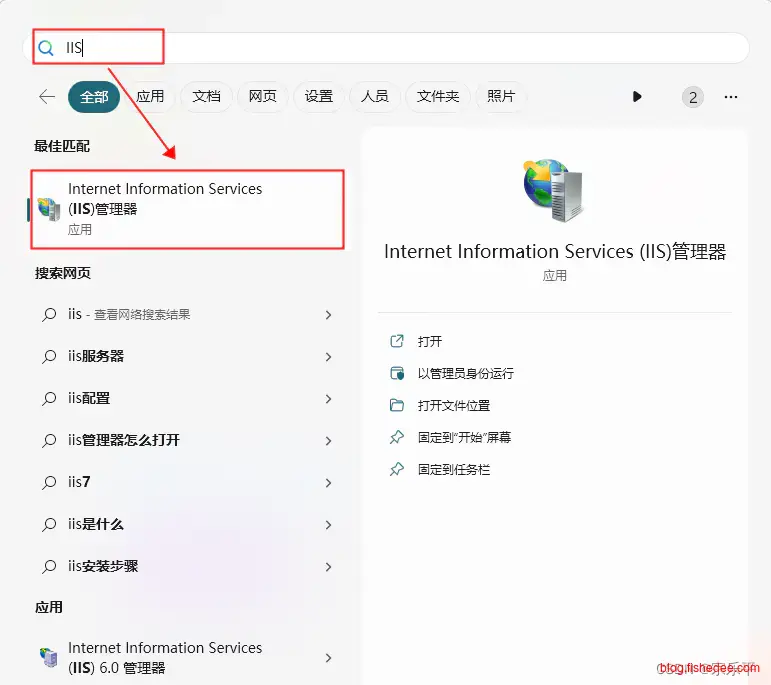
Task: Click the IIS 6.0 管理器 app icon
Action: (x=48, y=658)
